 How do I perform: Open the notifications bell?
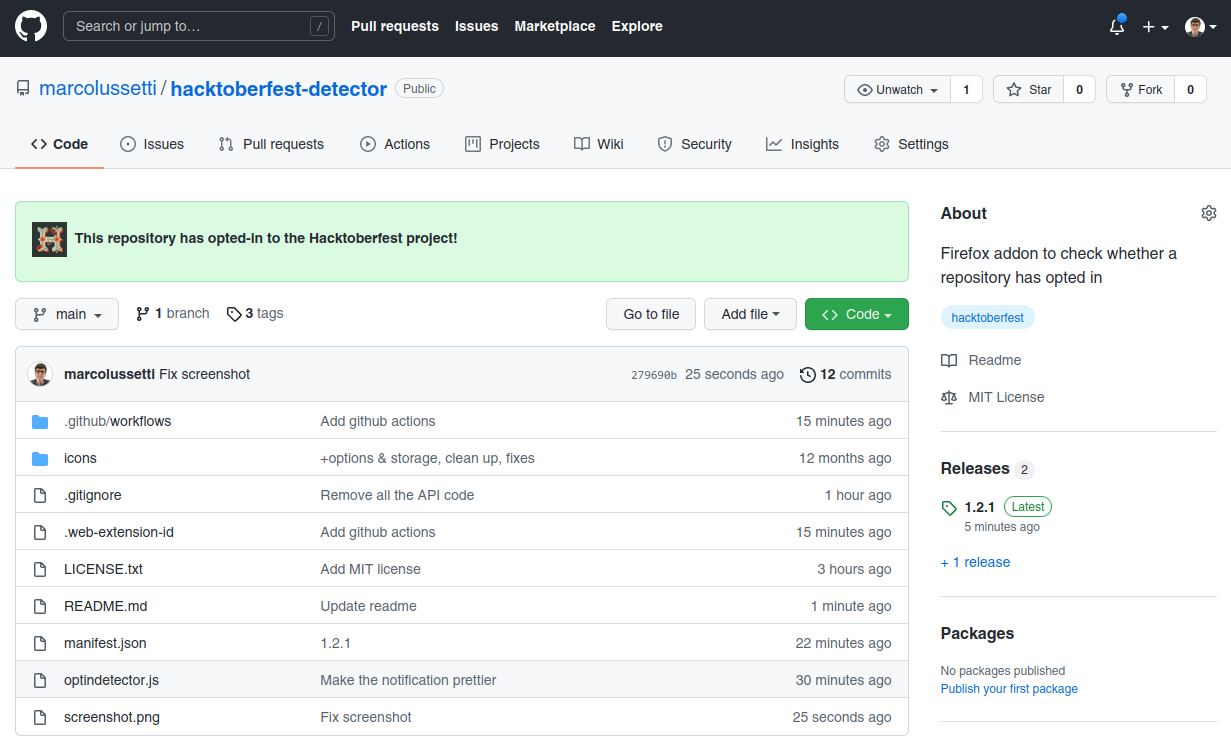click(1117, 27)
